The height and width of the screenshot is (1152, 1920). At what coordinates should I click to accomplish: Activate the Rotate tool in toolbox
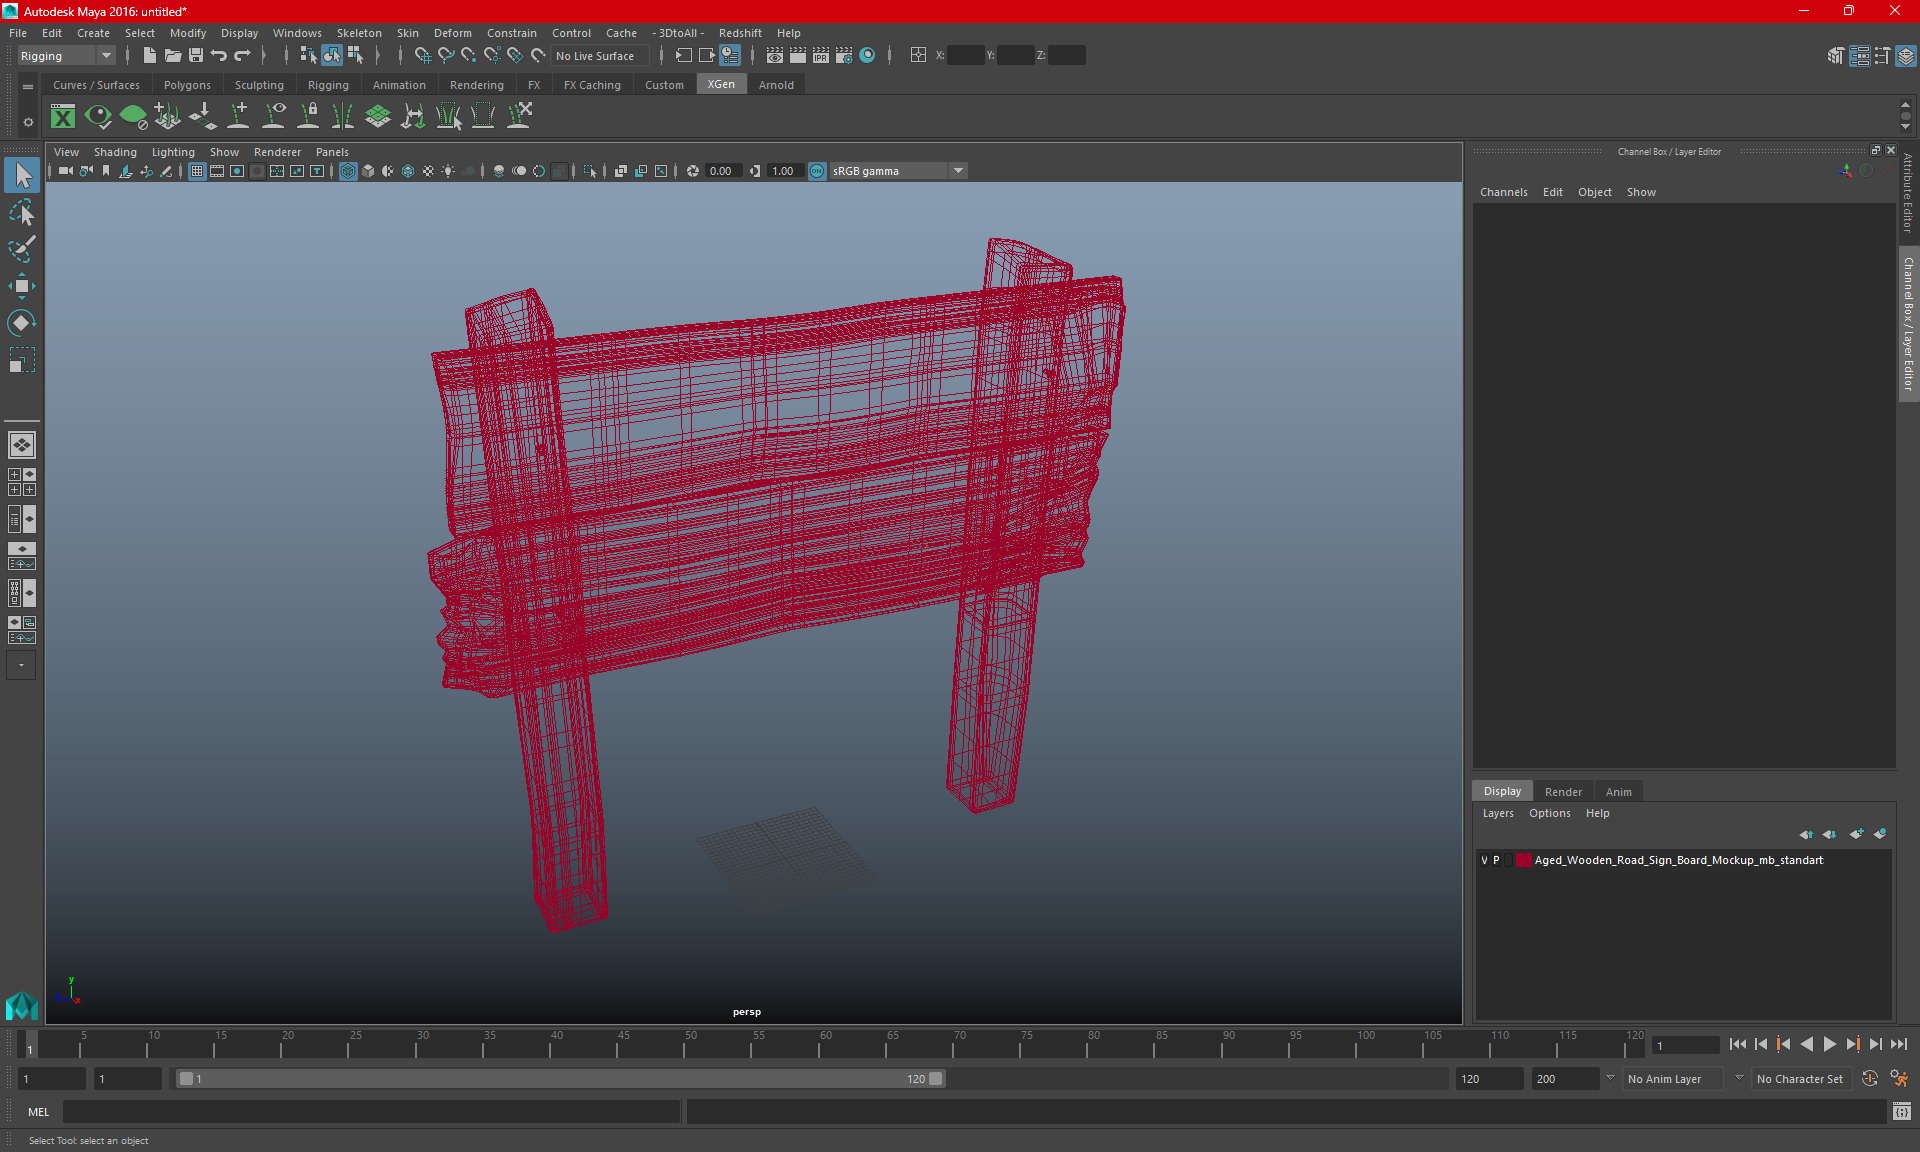pos(21,323)
